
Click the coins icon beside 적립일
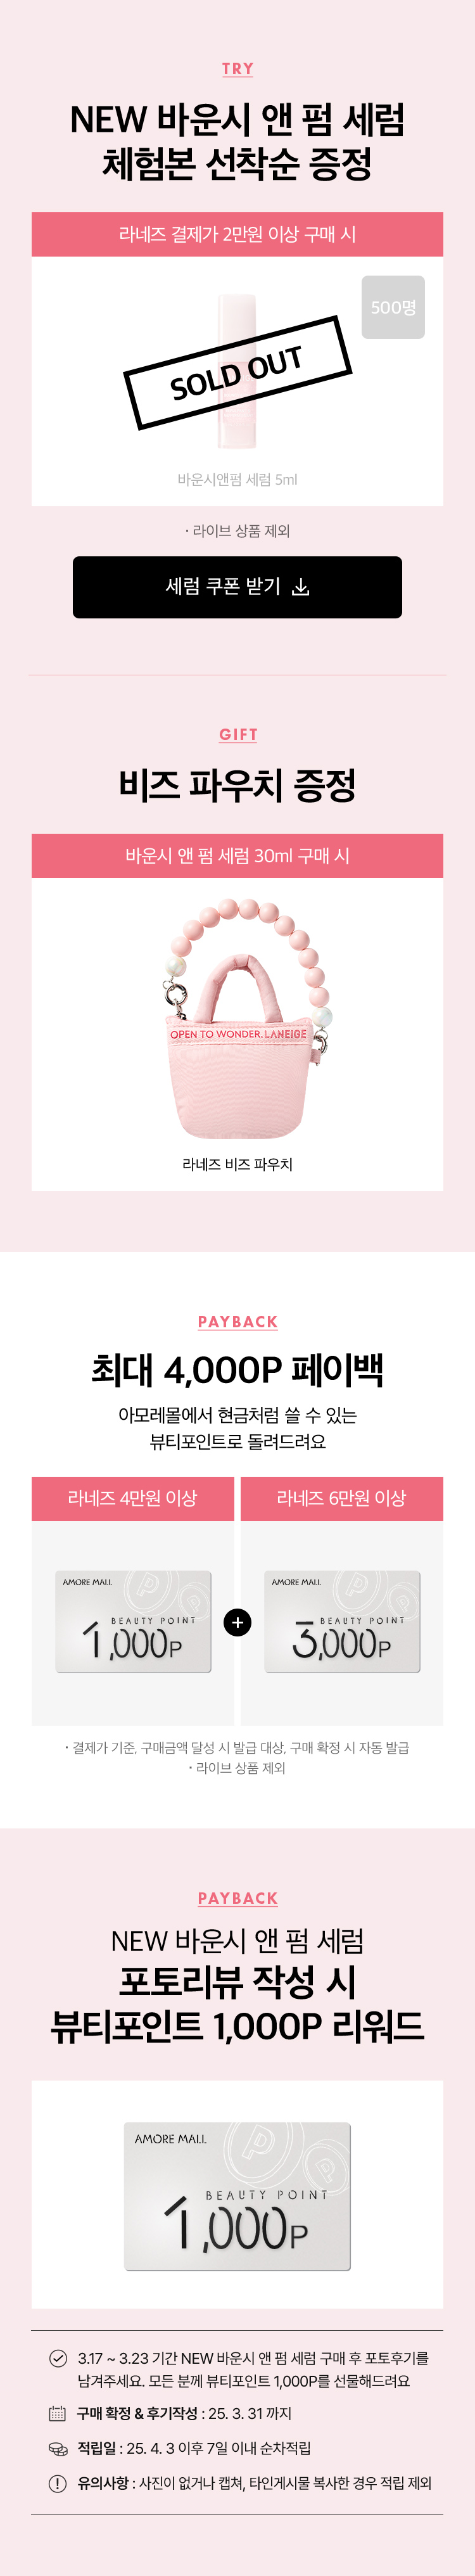pyautogui.click(x=58, y=2448)
